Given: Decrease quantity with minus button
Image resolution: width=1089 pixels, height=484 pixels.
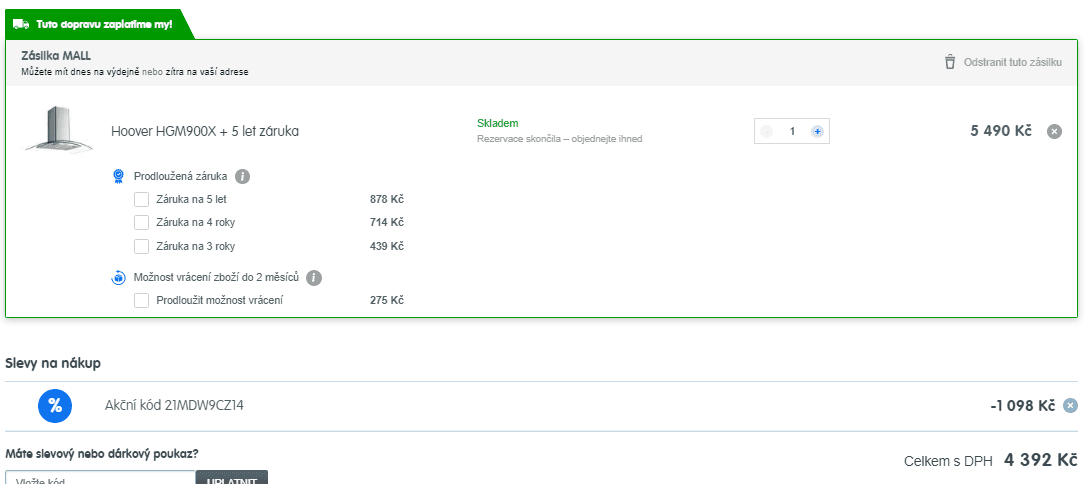Looking at the screenshot, I should [767, 131].
